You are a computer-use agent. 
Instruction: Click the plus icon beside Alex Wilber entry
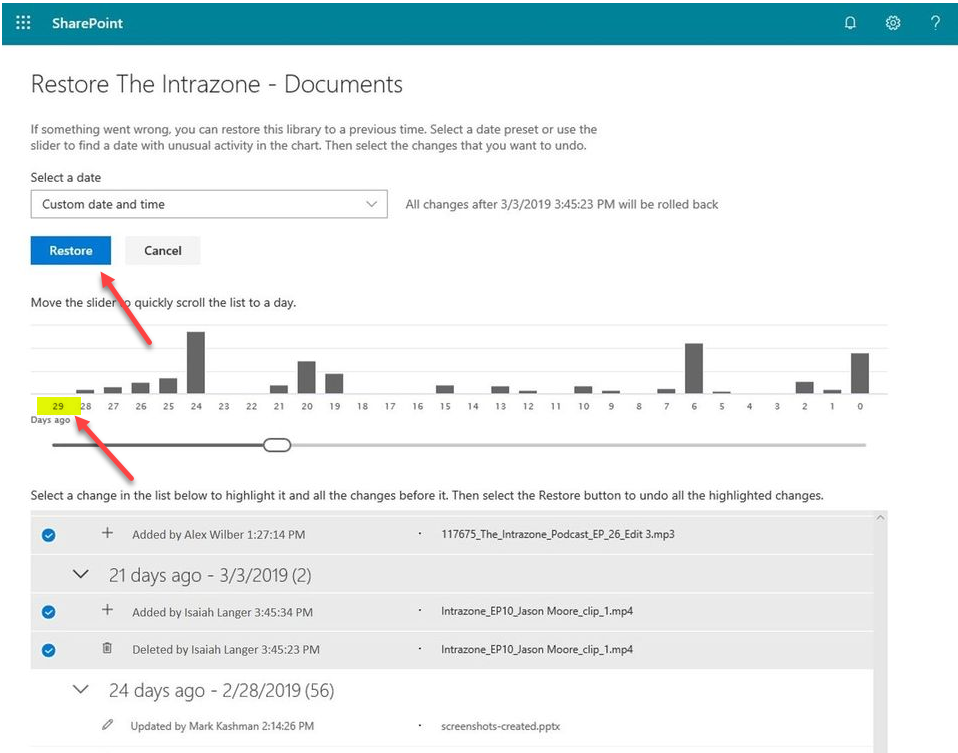pos(107,533)
